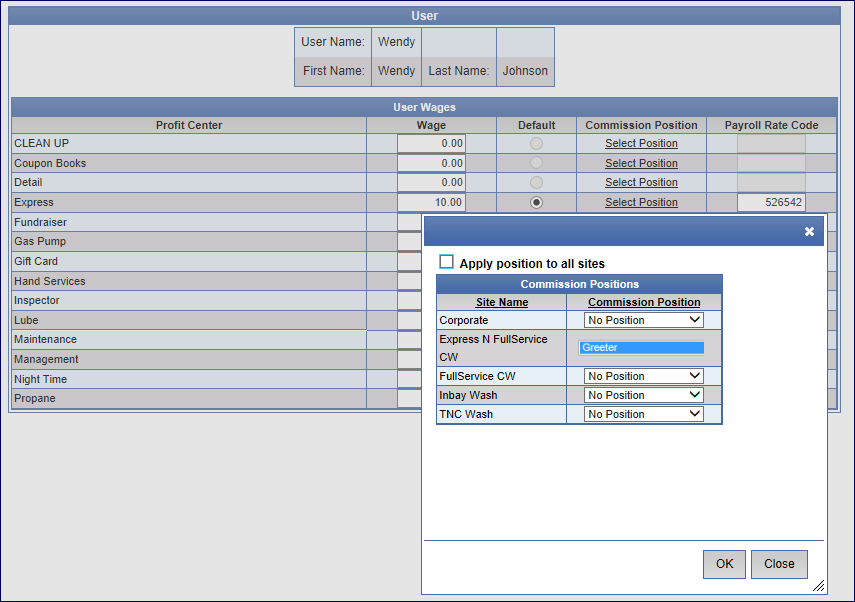Sort by Site Name column header
This screenshot has width=855, height=602.
click(x=501, y=302)
